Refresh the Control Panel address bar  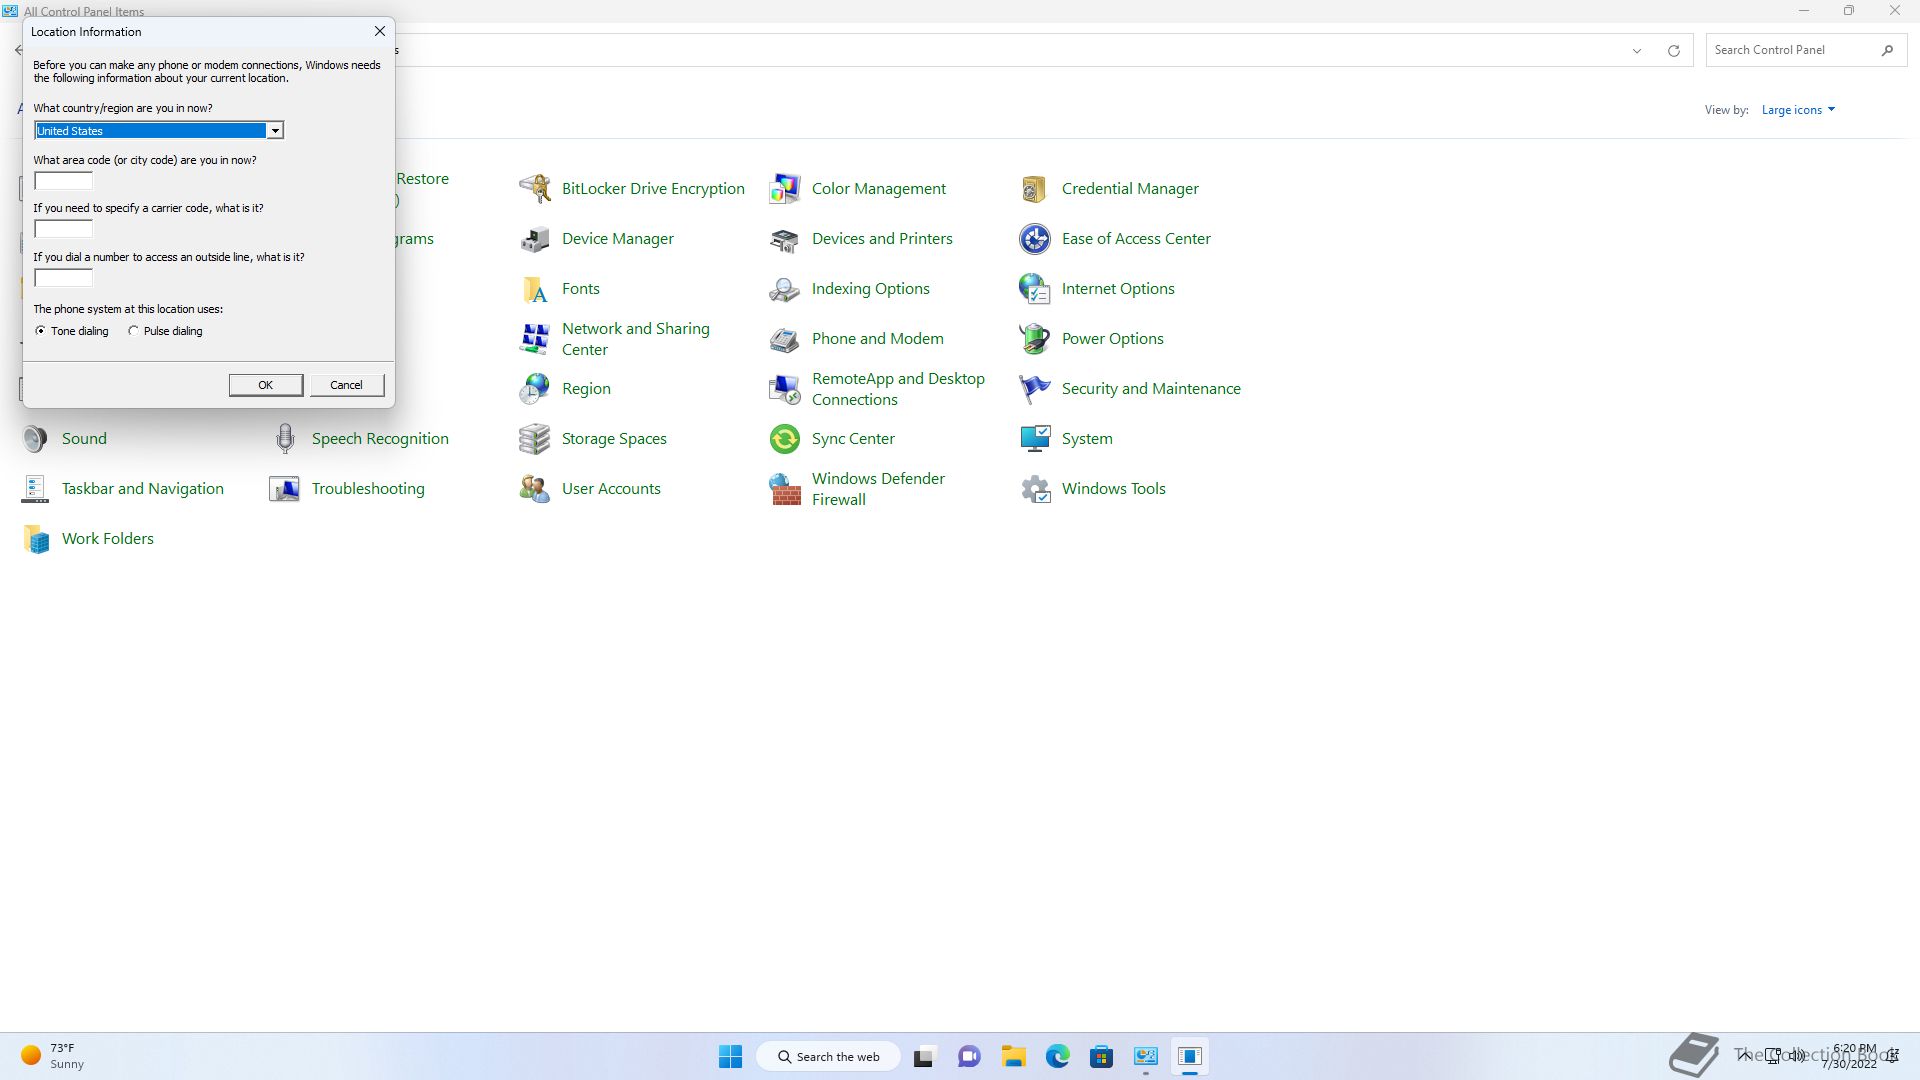tap(1673, 50)
